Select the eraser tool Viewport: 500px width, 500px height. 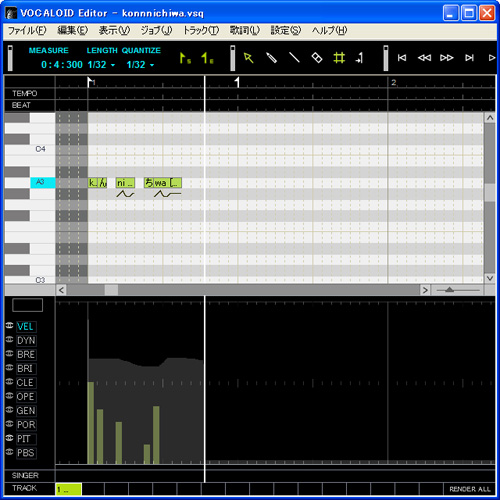tap(317, 58)
